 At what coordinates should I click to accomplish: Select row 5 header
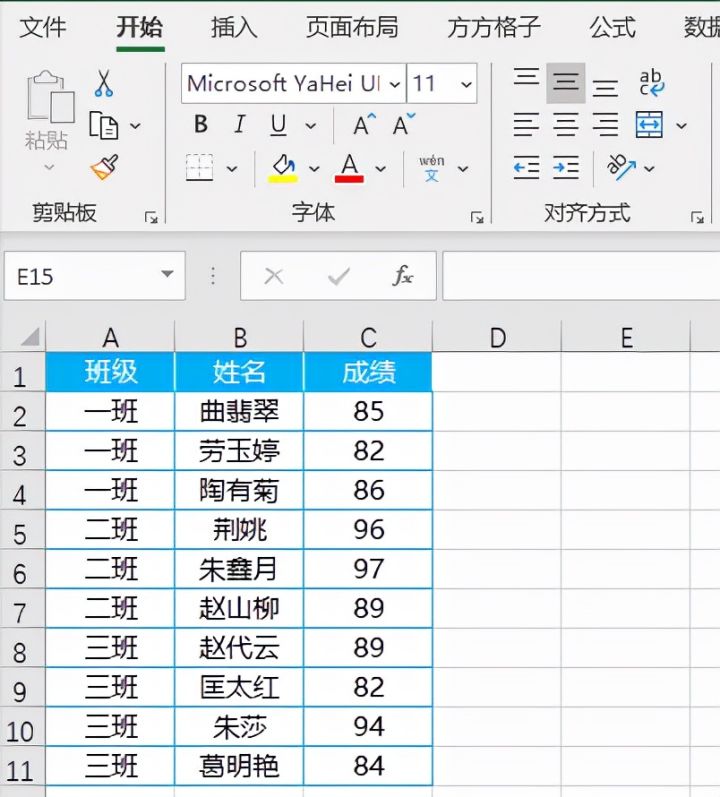(x=22, y=530)
